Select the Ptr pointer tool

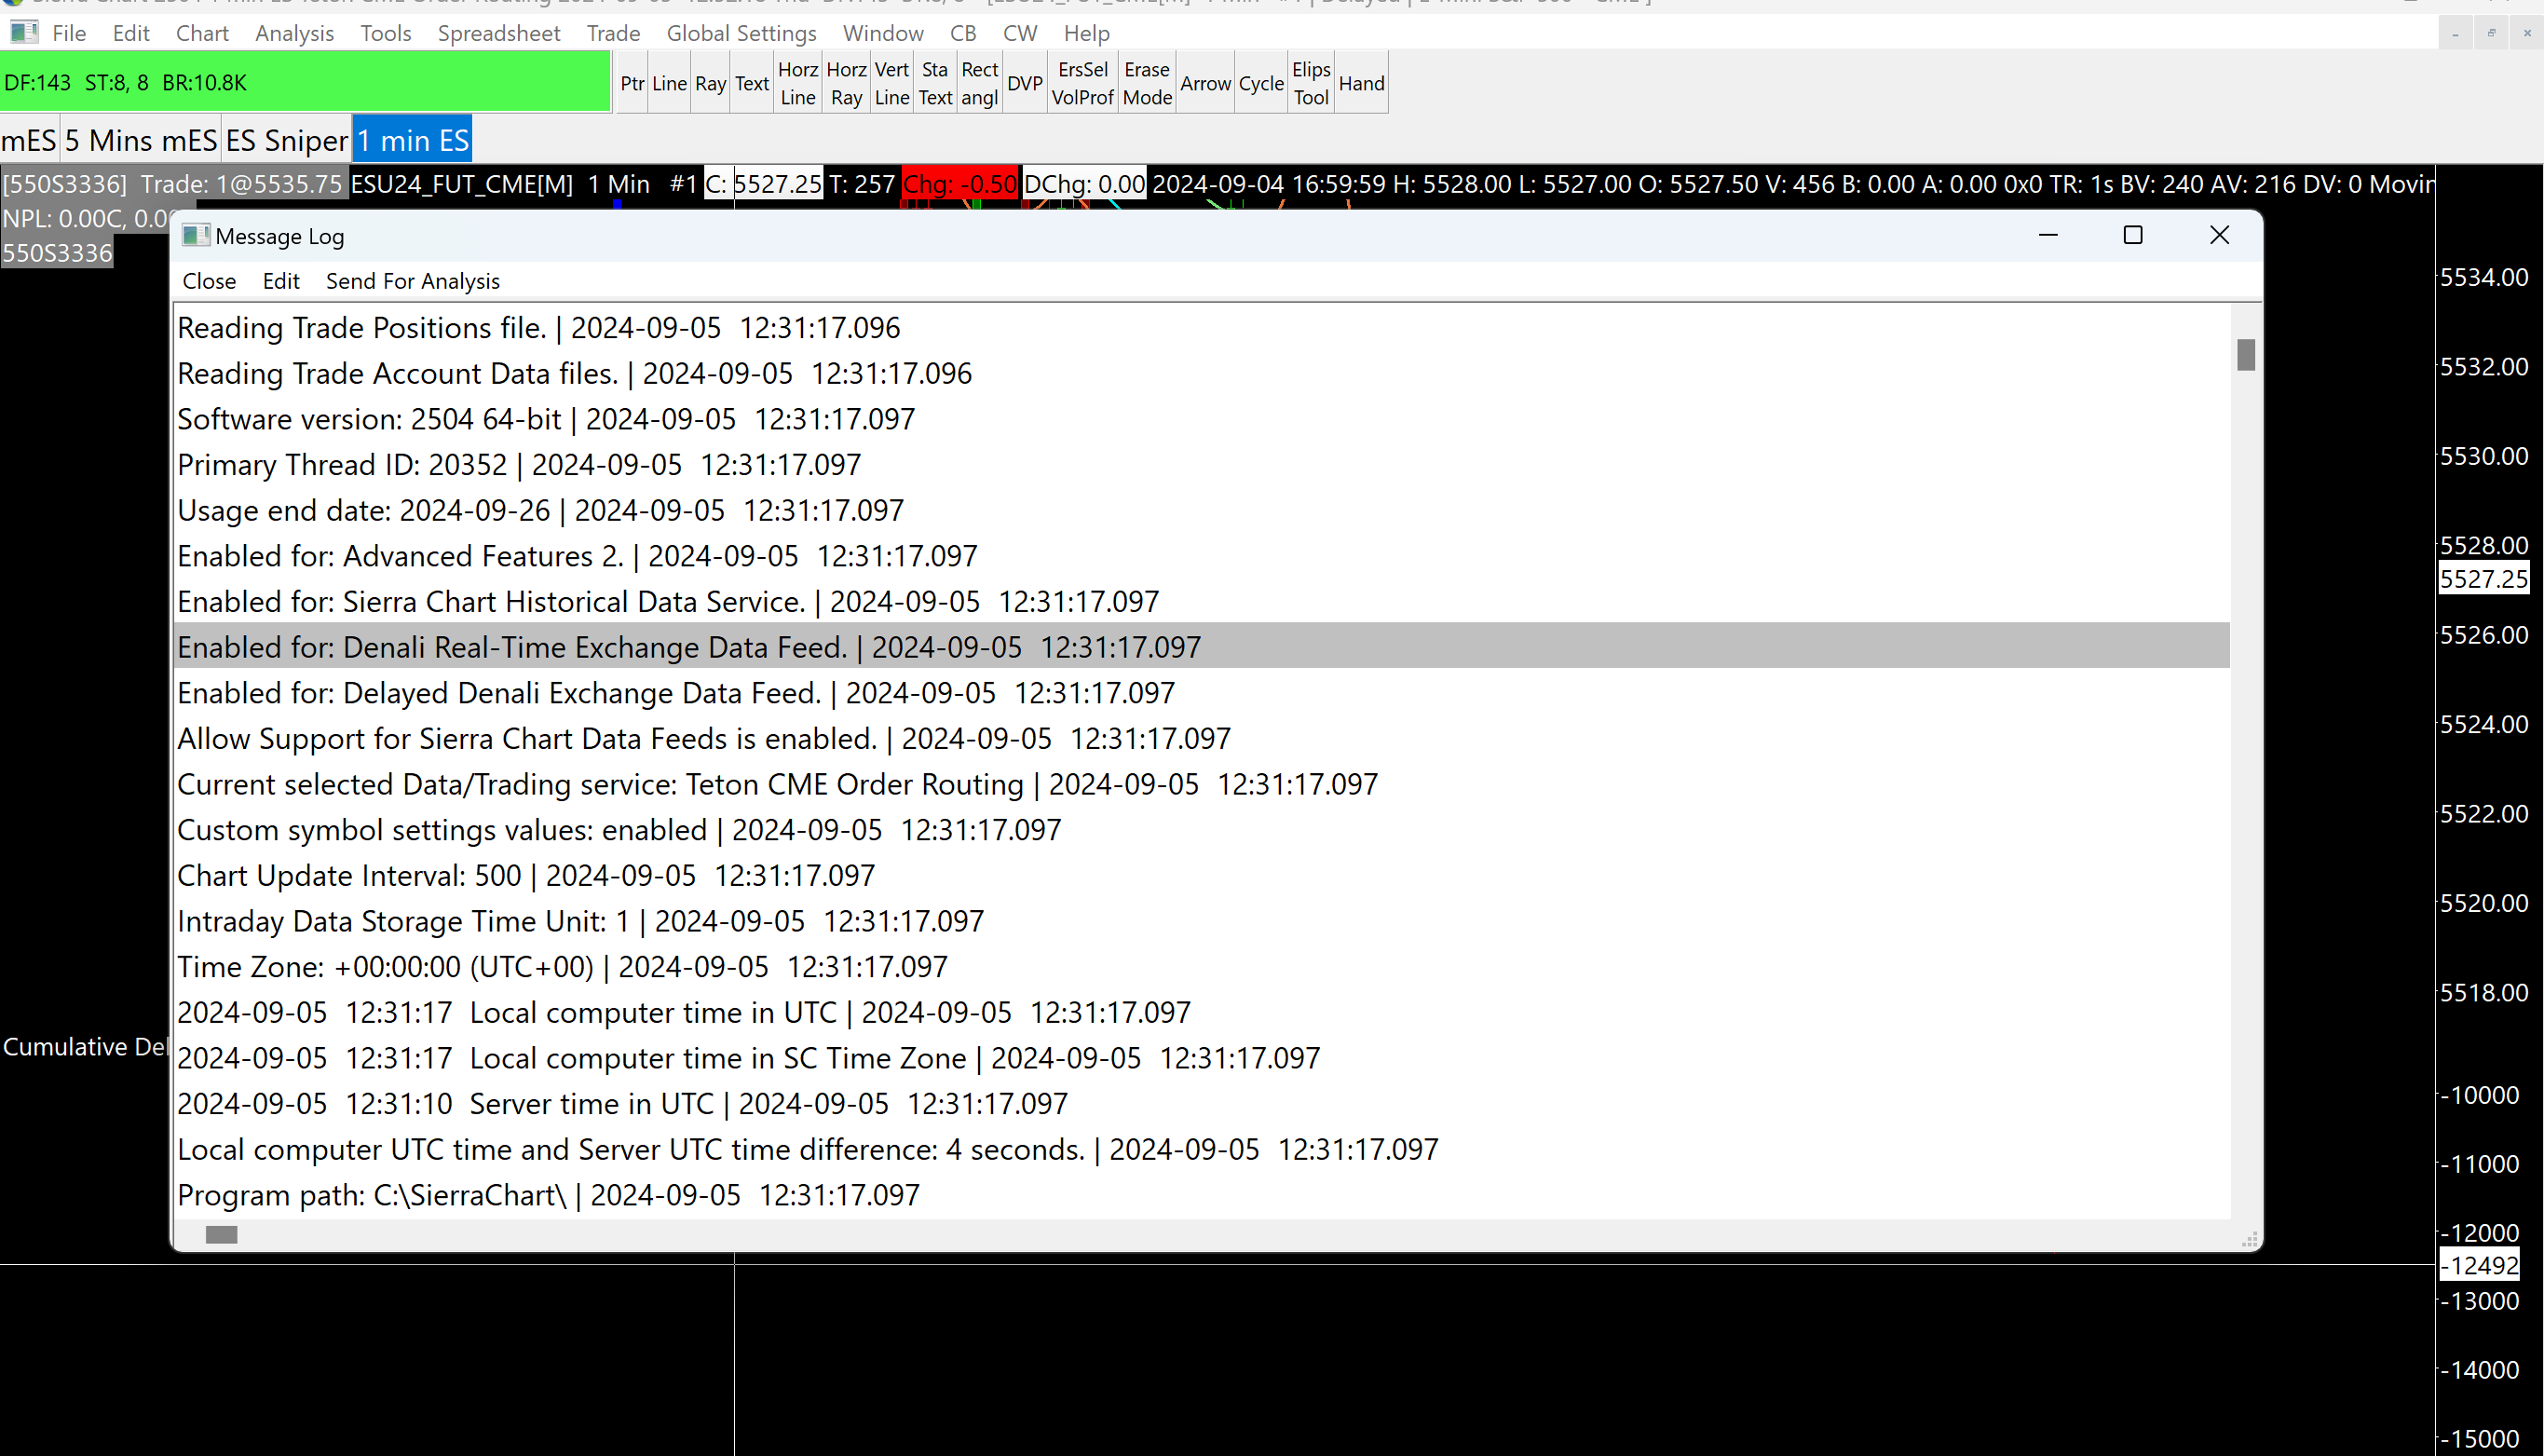(x=632, y=83)
